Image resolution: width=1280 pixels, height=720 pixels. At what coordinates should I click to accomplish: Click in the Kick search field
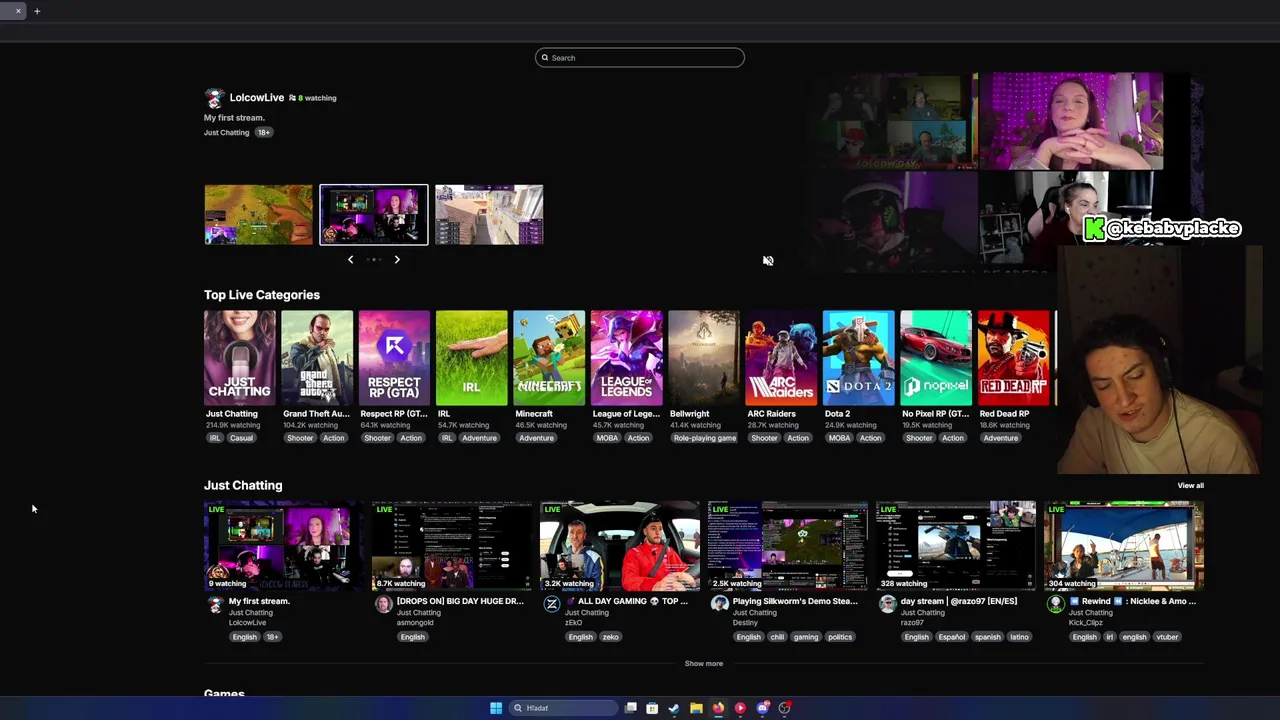point(640,58)
